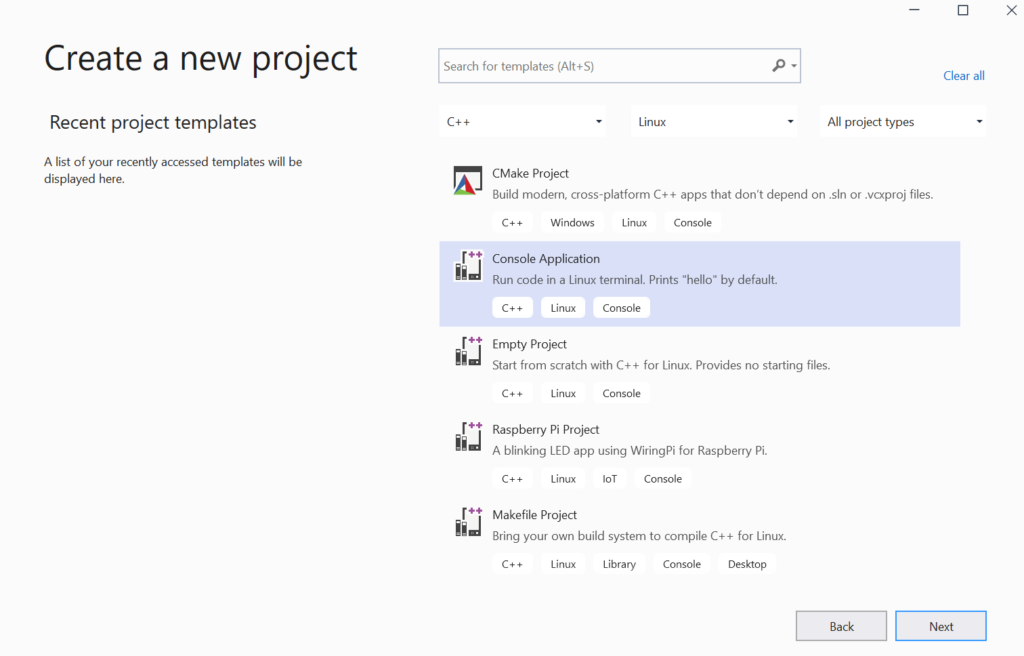Click the Raspberry Pi Project template icon
Screen dimensions: 1024x656
click(467, 436)
